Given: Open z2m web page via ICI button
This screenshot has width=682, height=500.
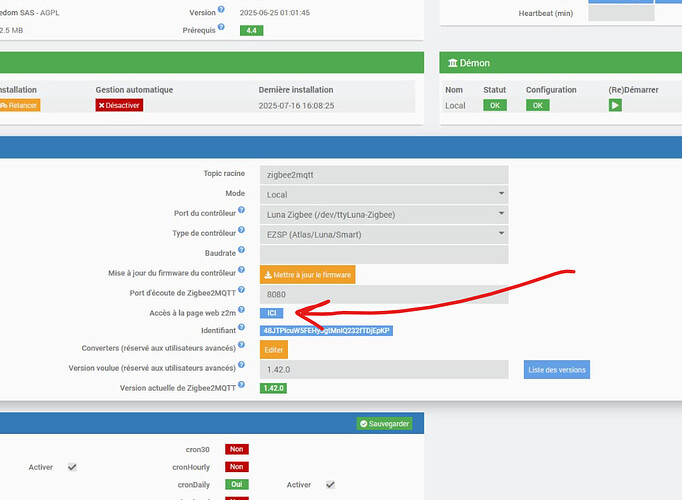Looking at the screenshot, I should [271, 313].
